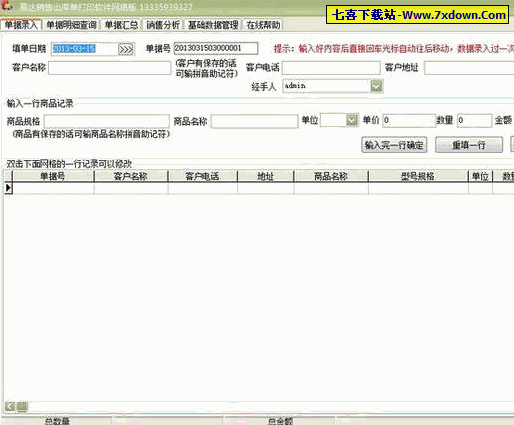Click the 数量 value field
The image size is (514, 425).
(x=474, y=121)
